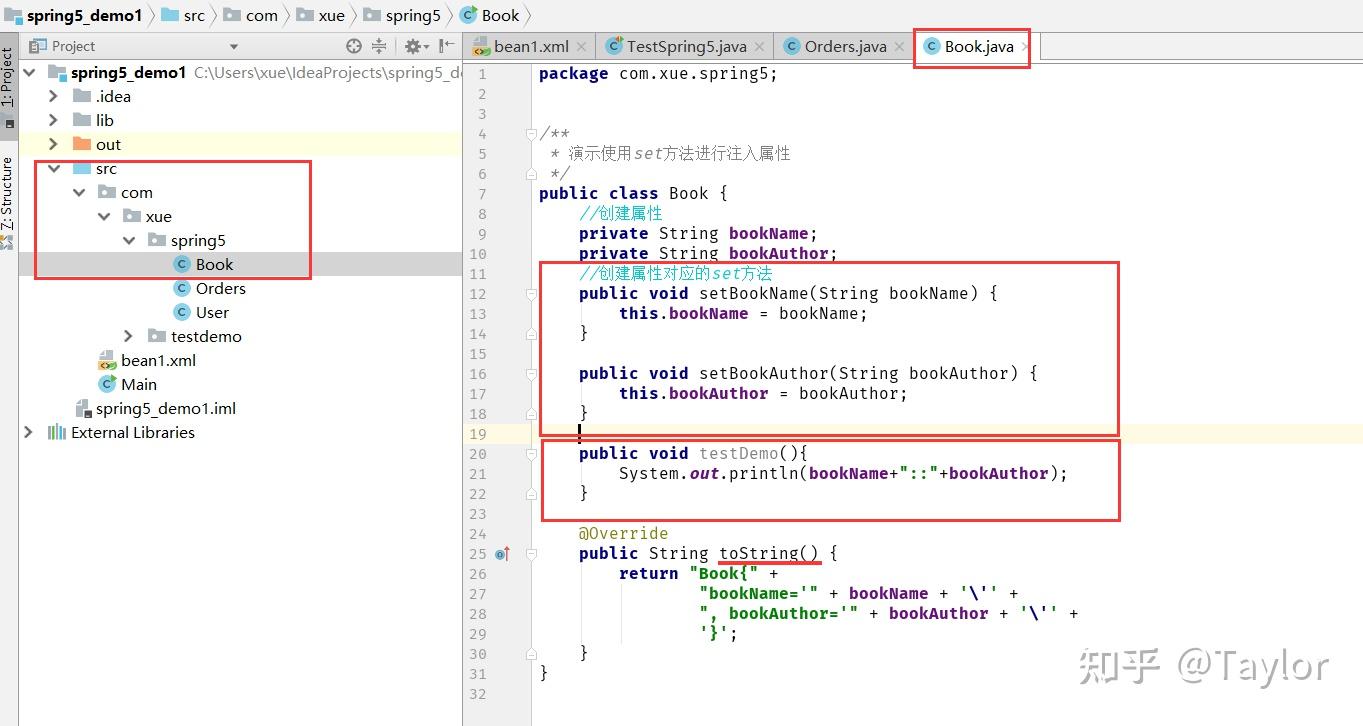Click the testDemo method name
Viewport: 1363px width, 726px height.
738,453
